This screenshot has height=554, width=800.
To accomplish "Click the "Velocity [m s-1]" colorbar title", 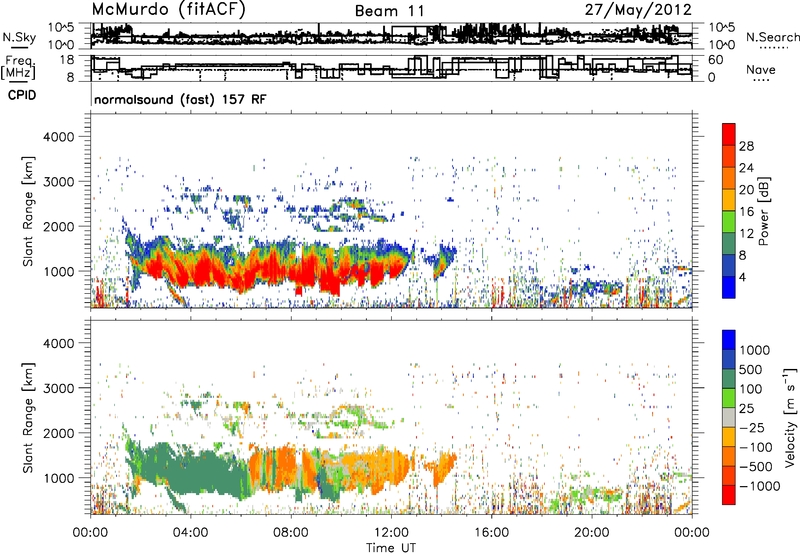I will coord(790,417).
